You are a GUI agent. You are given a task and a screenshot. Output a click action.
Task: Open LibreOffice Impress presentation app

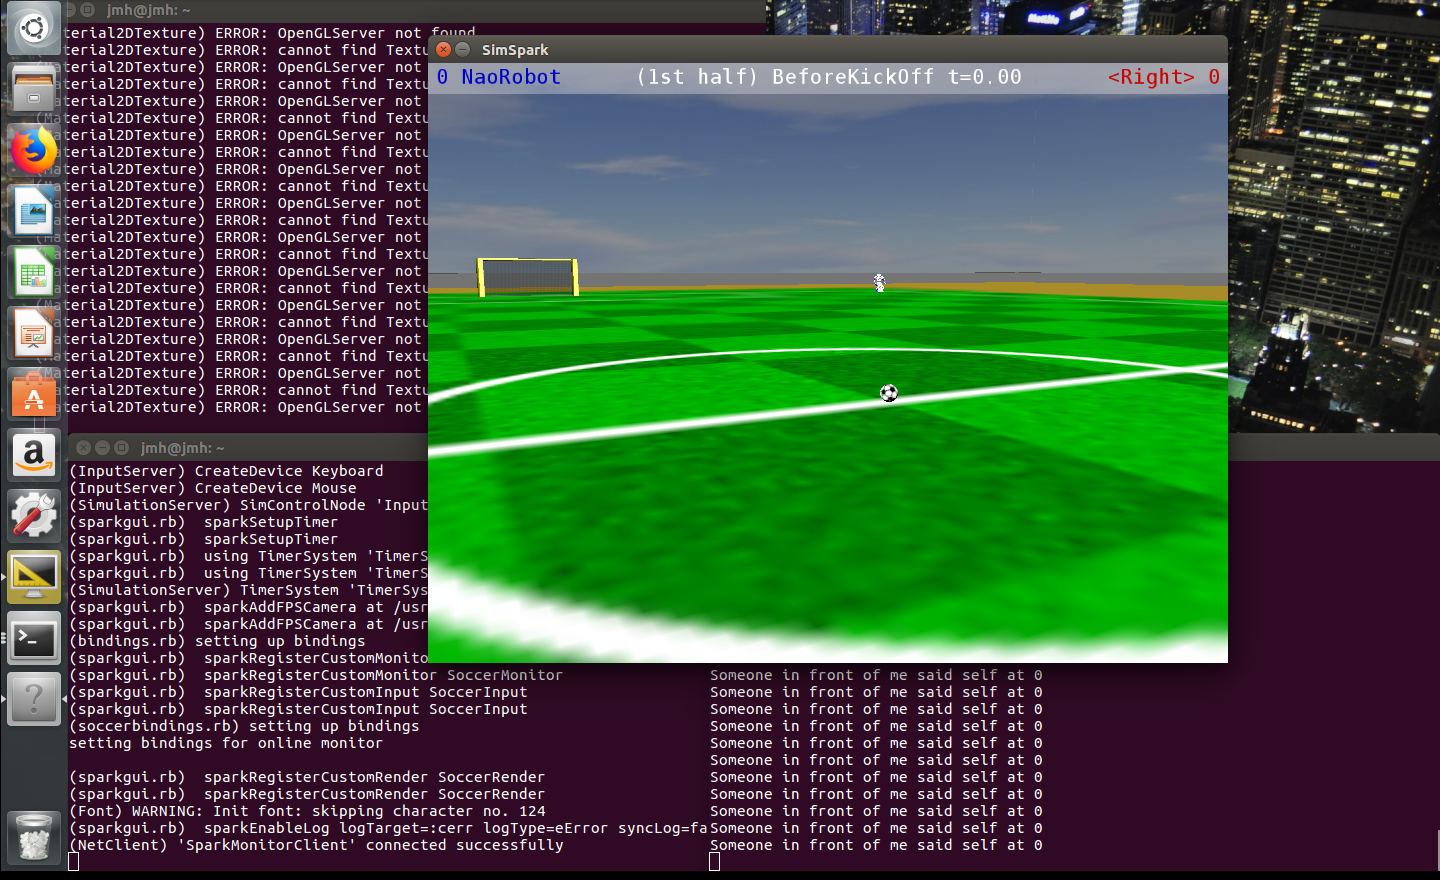point(33,333)
